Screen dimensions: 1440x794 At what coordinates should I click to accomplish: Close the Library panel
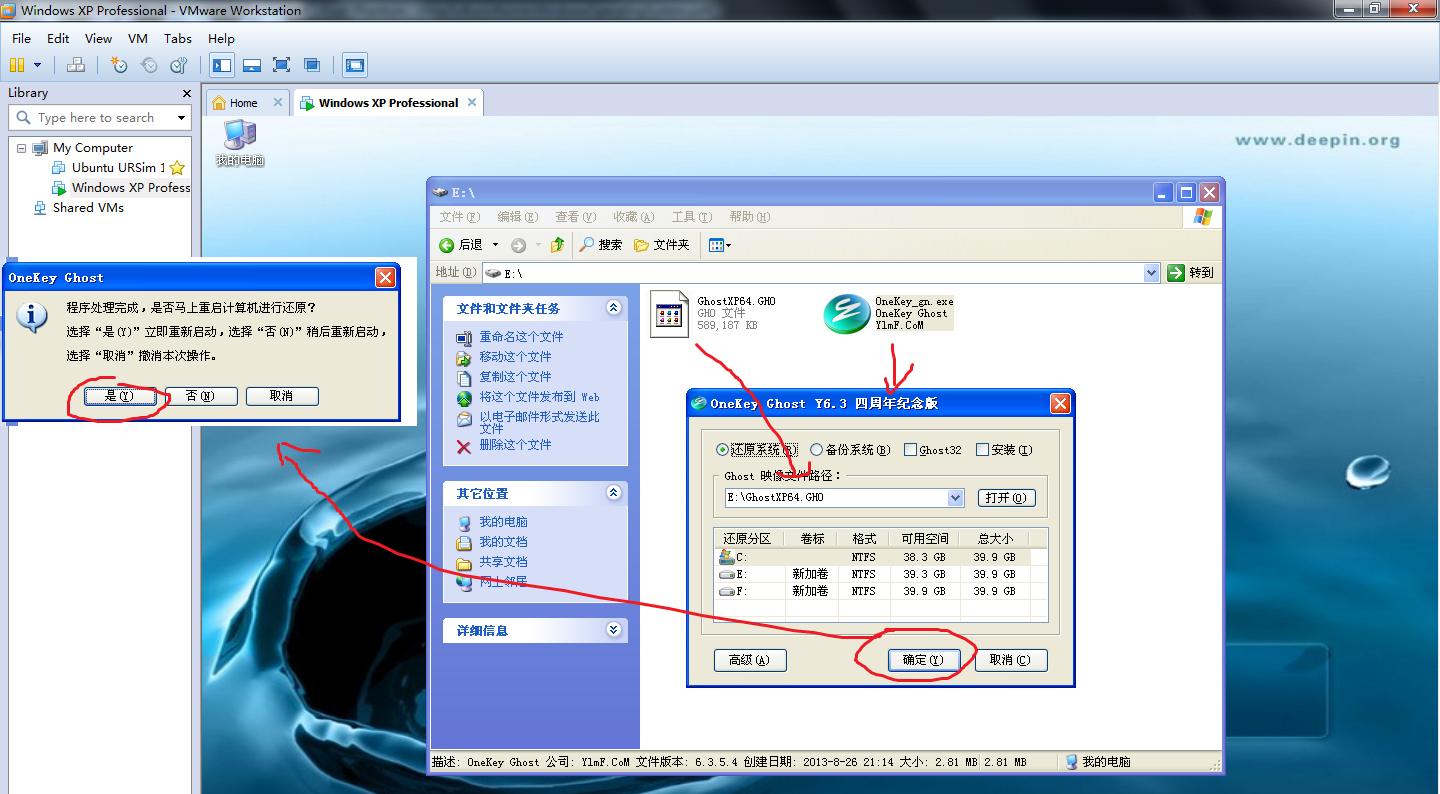[186, 93]
